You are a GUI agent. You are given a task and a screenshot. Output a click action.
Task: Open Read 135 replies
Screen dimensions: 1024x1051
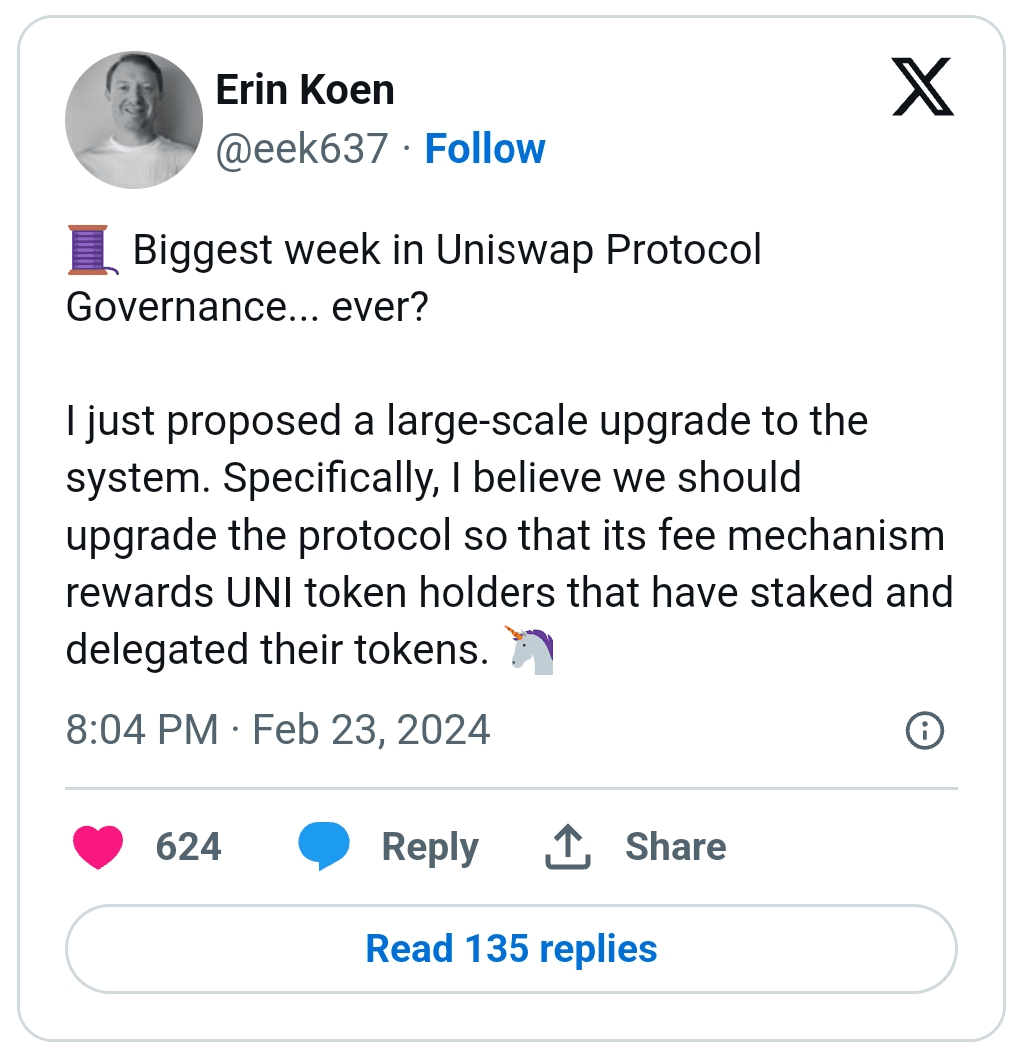pyautogui.click(x=511, y=948)
